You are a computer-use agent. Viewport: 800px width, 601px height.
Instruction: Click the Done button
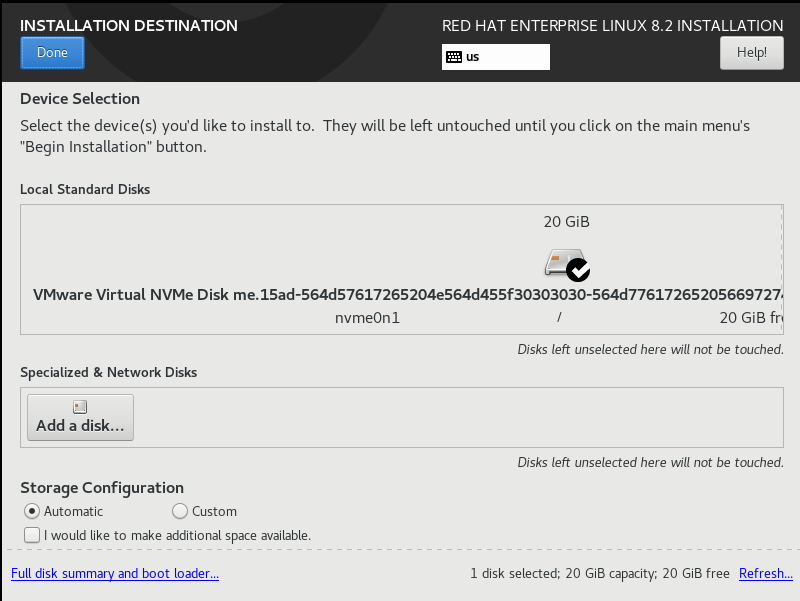point(52,53)
